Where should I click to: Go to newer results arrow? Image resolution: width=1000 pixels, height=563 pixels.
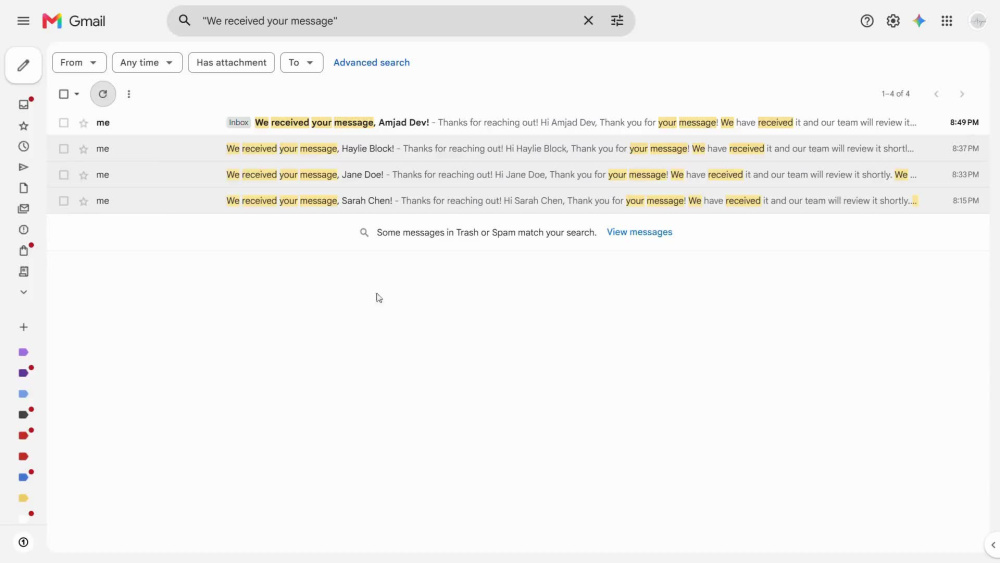[x=936, y=94]
